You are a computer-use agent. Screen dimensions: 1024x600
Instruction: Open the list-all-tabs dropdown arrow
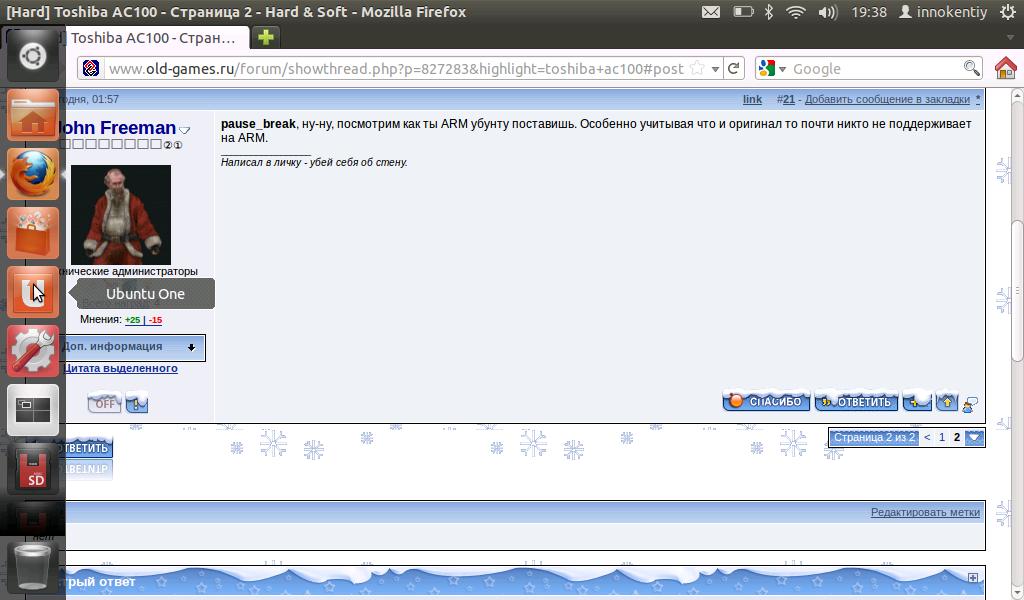tap(1010, 37)
